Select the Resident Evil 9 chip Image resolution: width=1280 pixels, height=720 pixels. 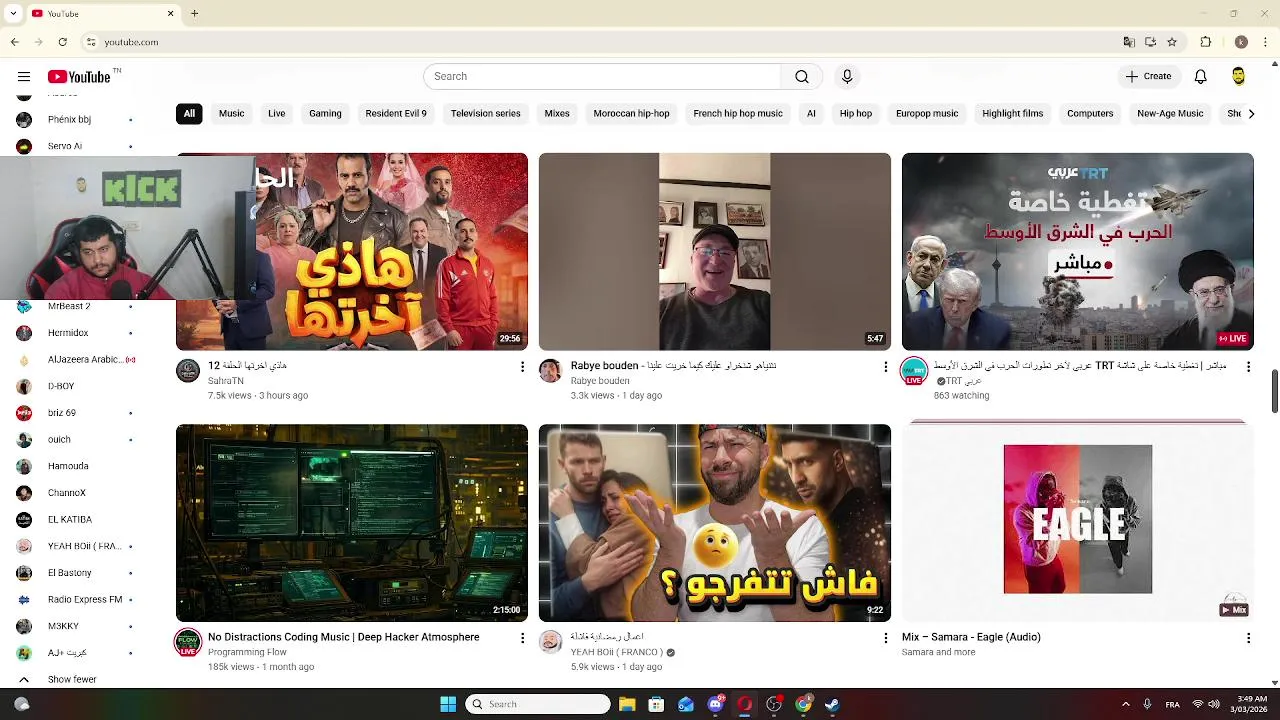(396, 114)
